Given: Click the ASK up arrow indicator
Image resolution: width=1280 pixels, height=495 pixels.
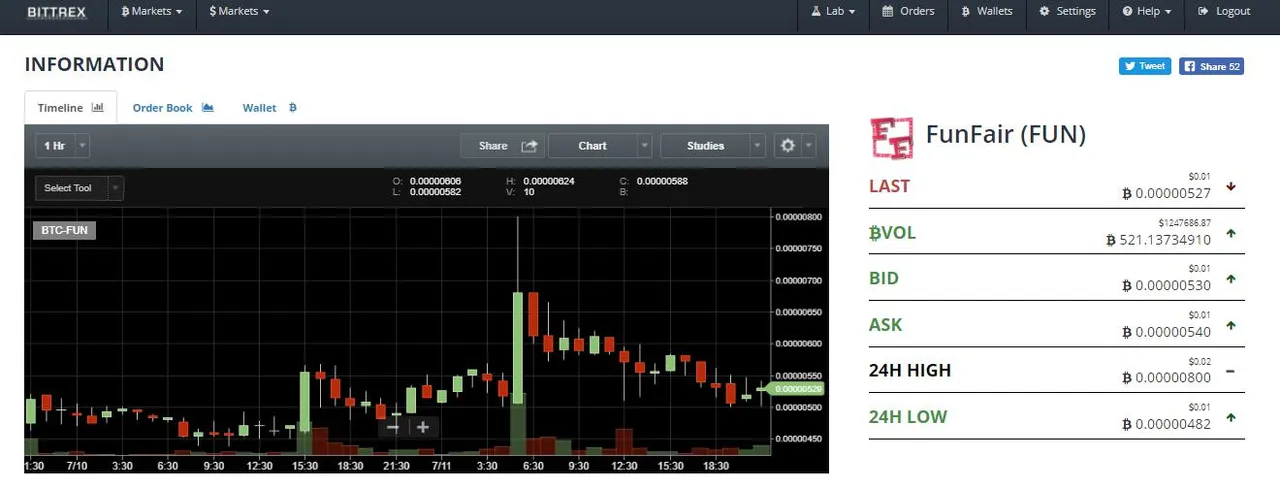Looking at the screenshot, I should click(1231, 325).
